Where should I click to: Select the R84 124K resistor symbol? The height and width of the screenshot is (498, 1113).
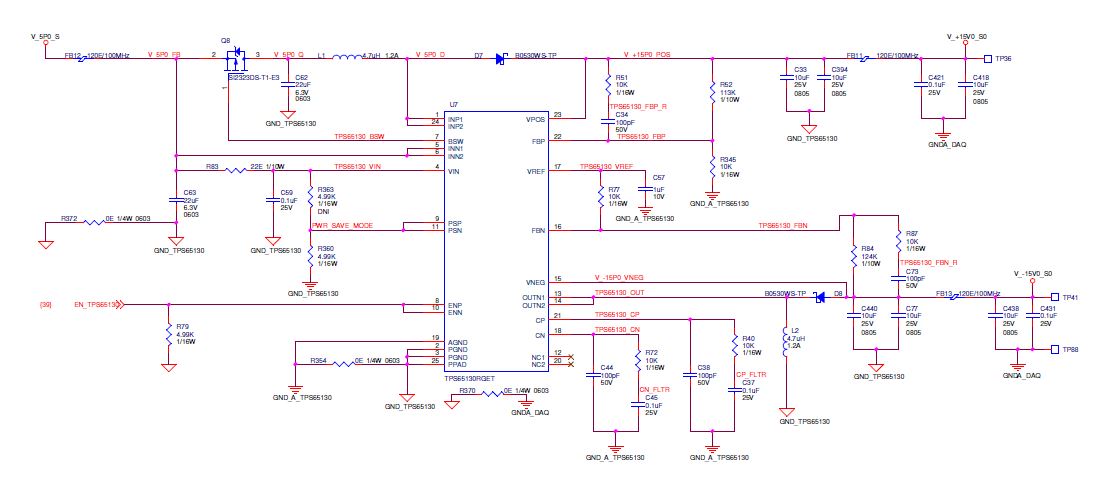coord(854,255)
